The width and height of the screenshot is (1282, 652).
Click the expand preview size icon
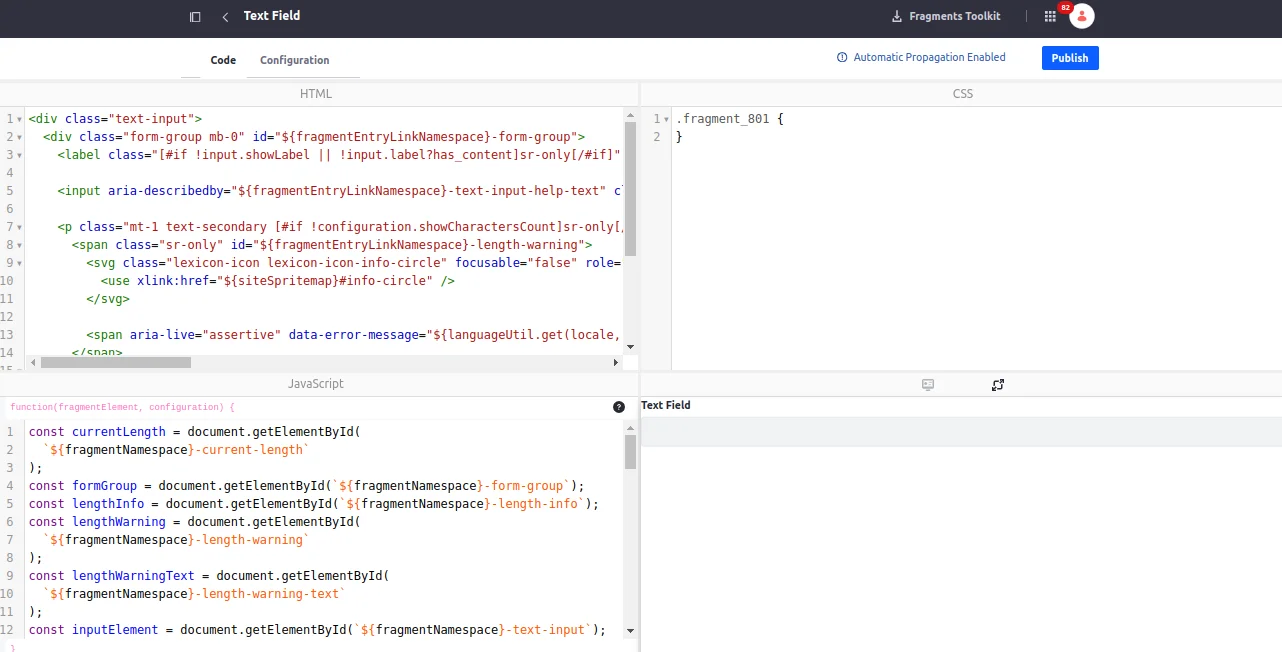tap(998, 385)
